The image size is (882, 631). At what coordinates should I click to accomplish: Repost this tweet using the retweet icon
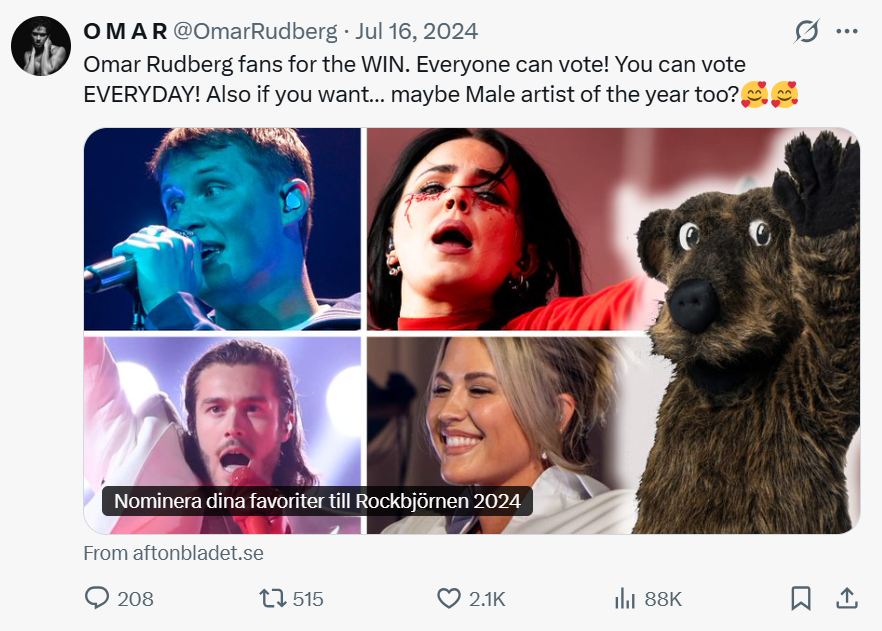coord(272,598)
